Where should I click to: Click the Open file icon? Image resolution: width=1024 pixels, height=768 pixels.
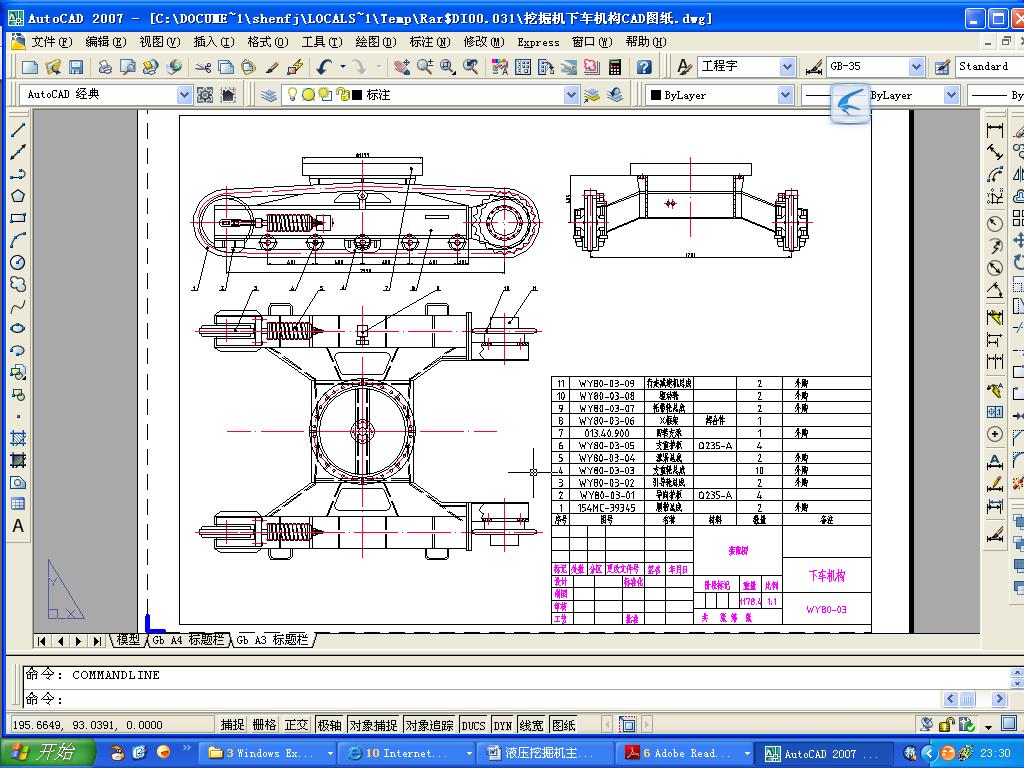tap(53, 67)
